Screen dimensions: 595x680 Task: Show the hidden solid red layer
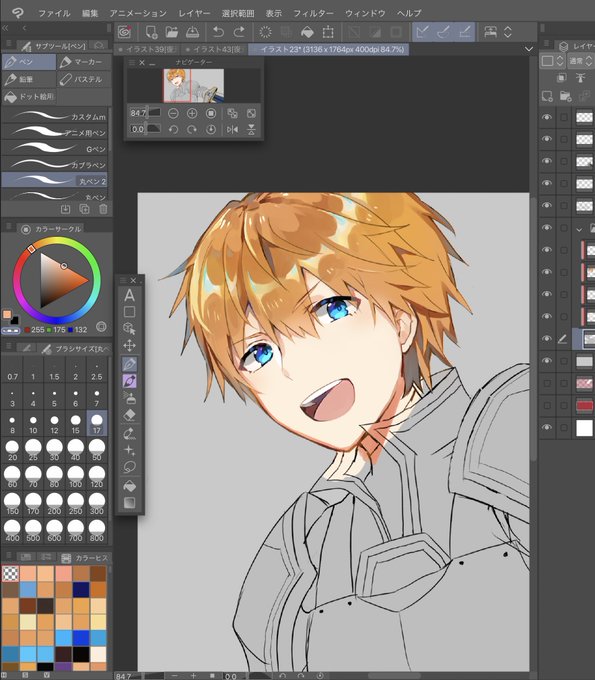547,405
